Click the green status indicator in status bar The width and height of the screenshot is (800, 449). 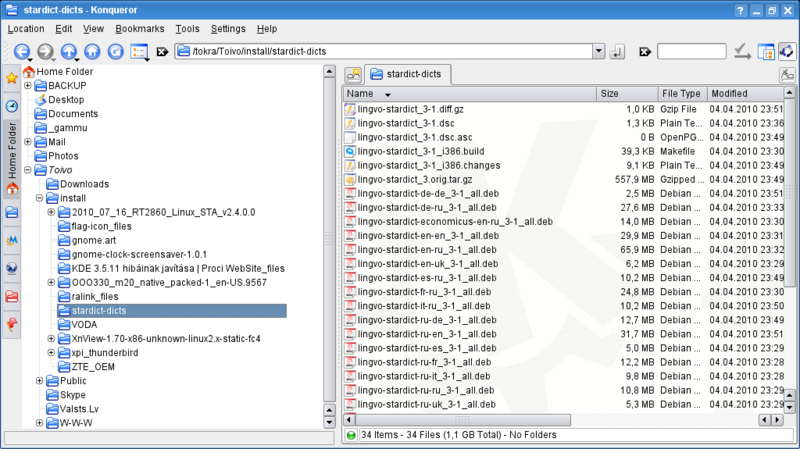pos(351,435)
